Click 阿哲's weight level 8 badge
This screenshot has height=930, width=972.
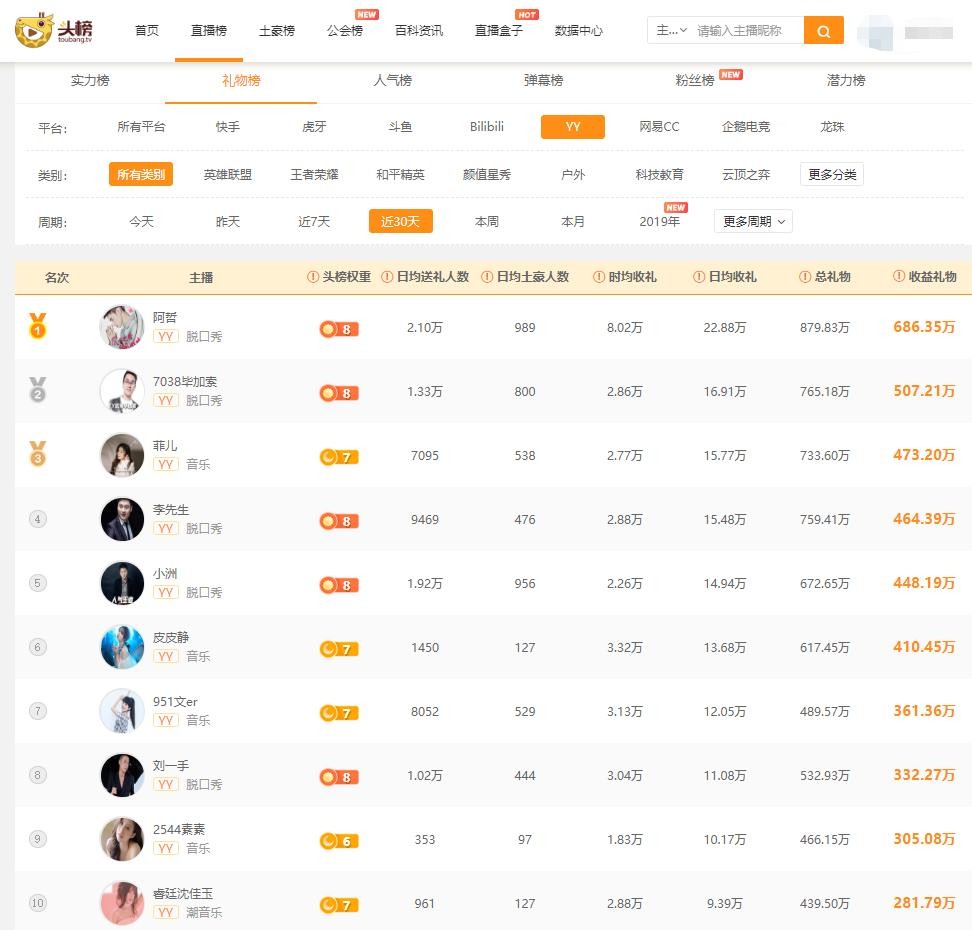point(338,329)
